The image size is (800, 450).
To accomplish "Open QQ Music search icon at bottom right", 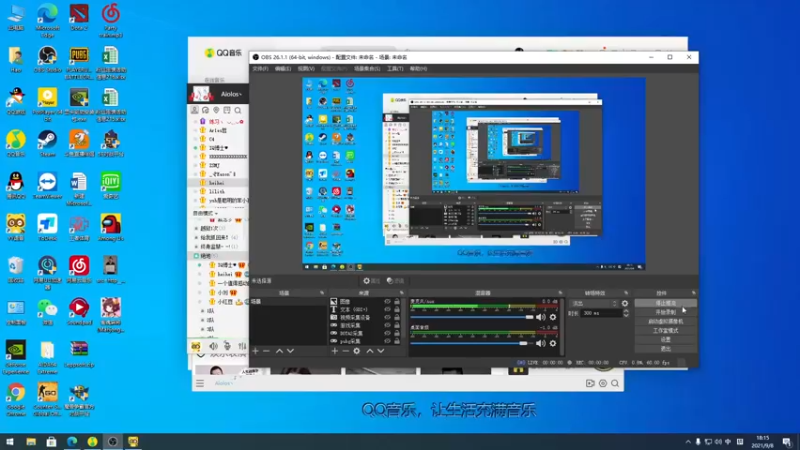I will click(615, 383).
